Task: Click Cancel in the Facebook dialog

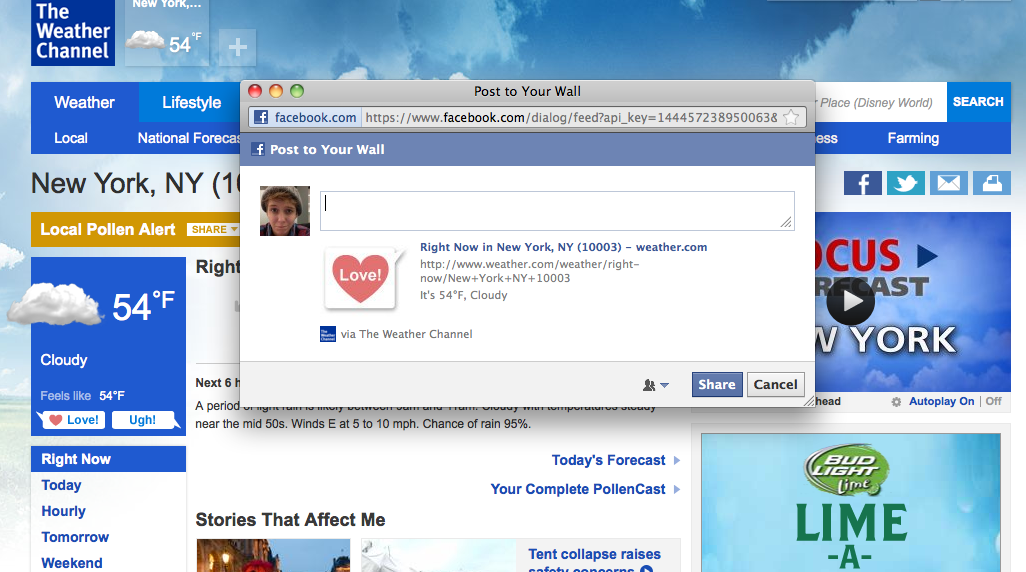Action: pos(775,385)
